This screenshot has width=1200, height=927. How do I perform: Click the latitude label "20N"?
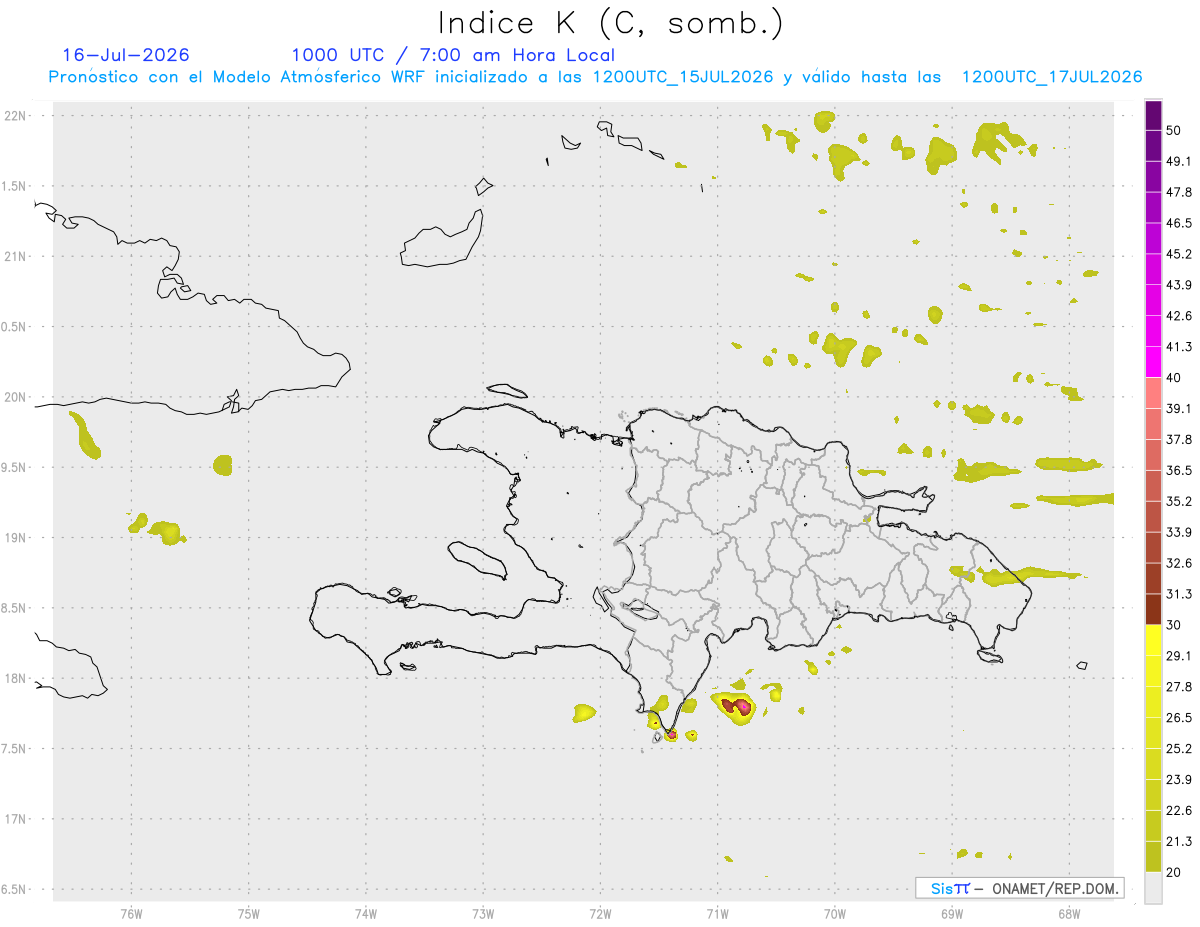click(16, 397)
